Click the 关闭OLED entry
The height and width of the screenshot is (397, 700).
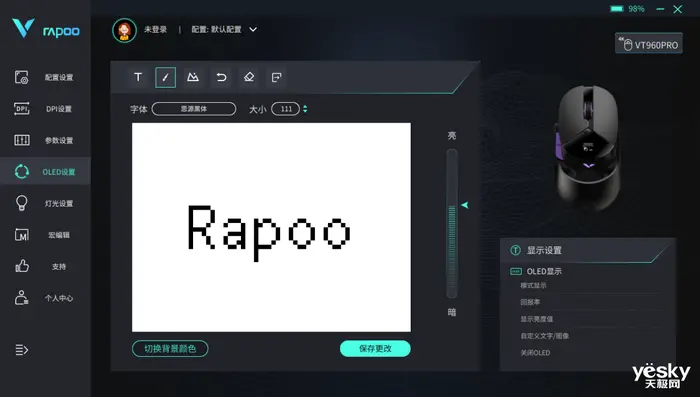535,353
